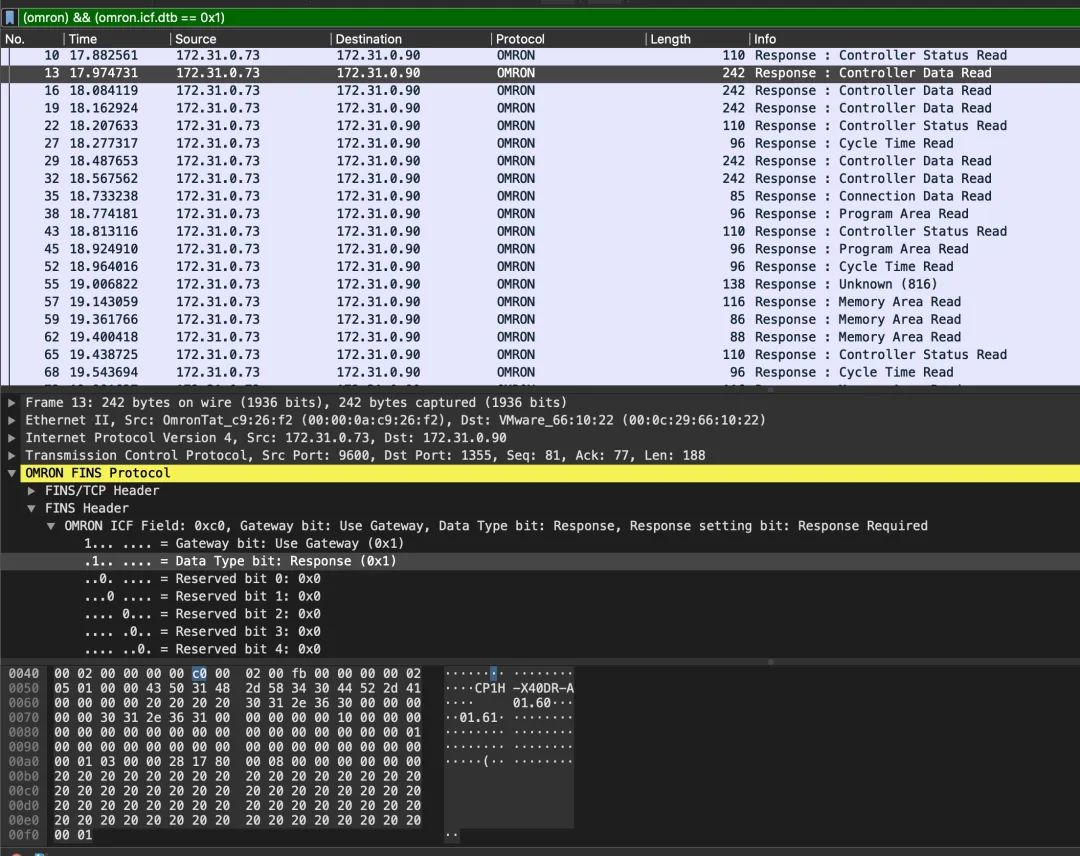Select packet 22 Controller Status Read
The height and width of the screenshot is (856, 1080).
click(540, 125)
